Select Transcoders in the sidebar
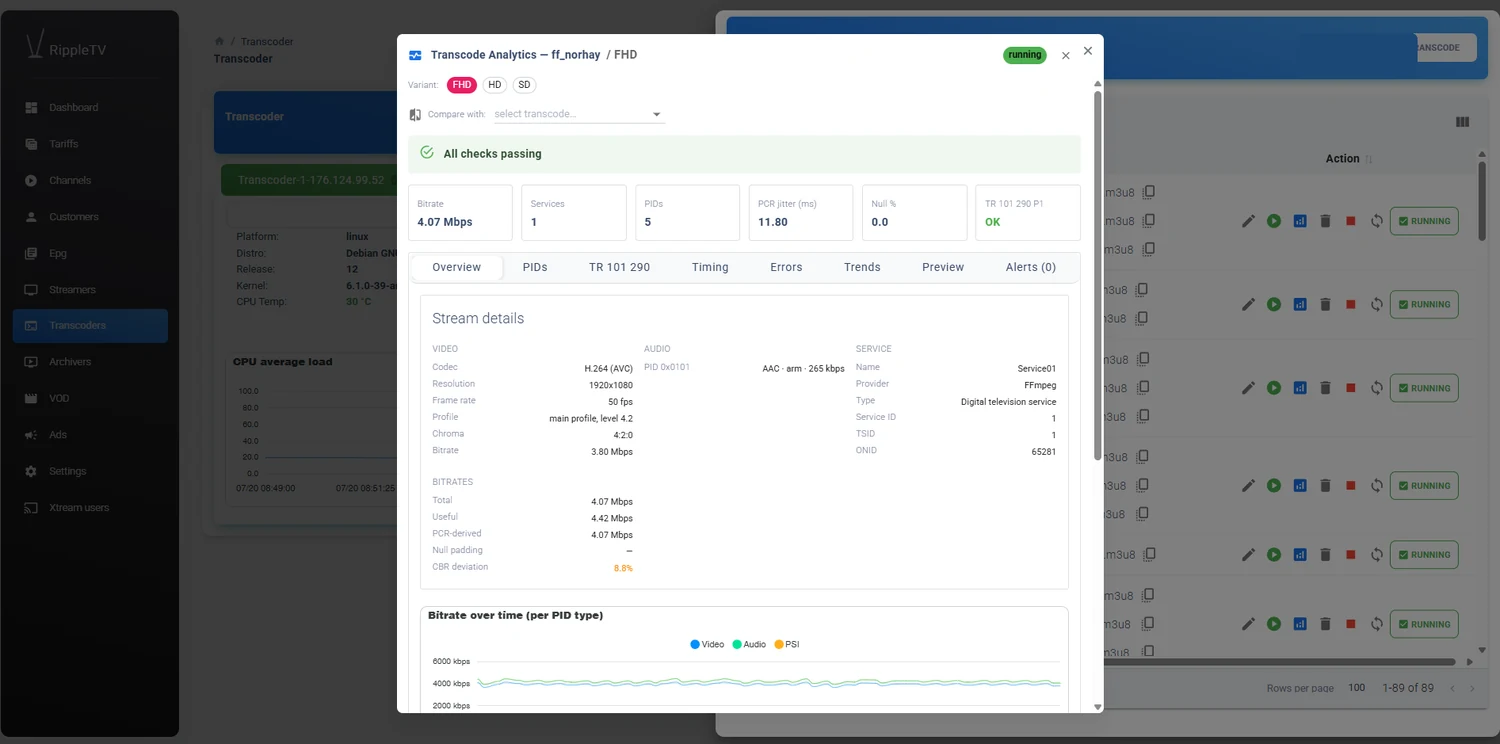1500x744 pixels. (x=90, y=326)
